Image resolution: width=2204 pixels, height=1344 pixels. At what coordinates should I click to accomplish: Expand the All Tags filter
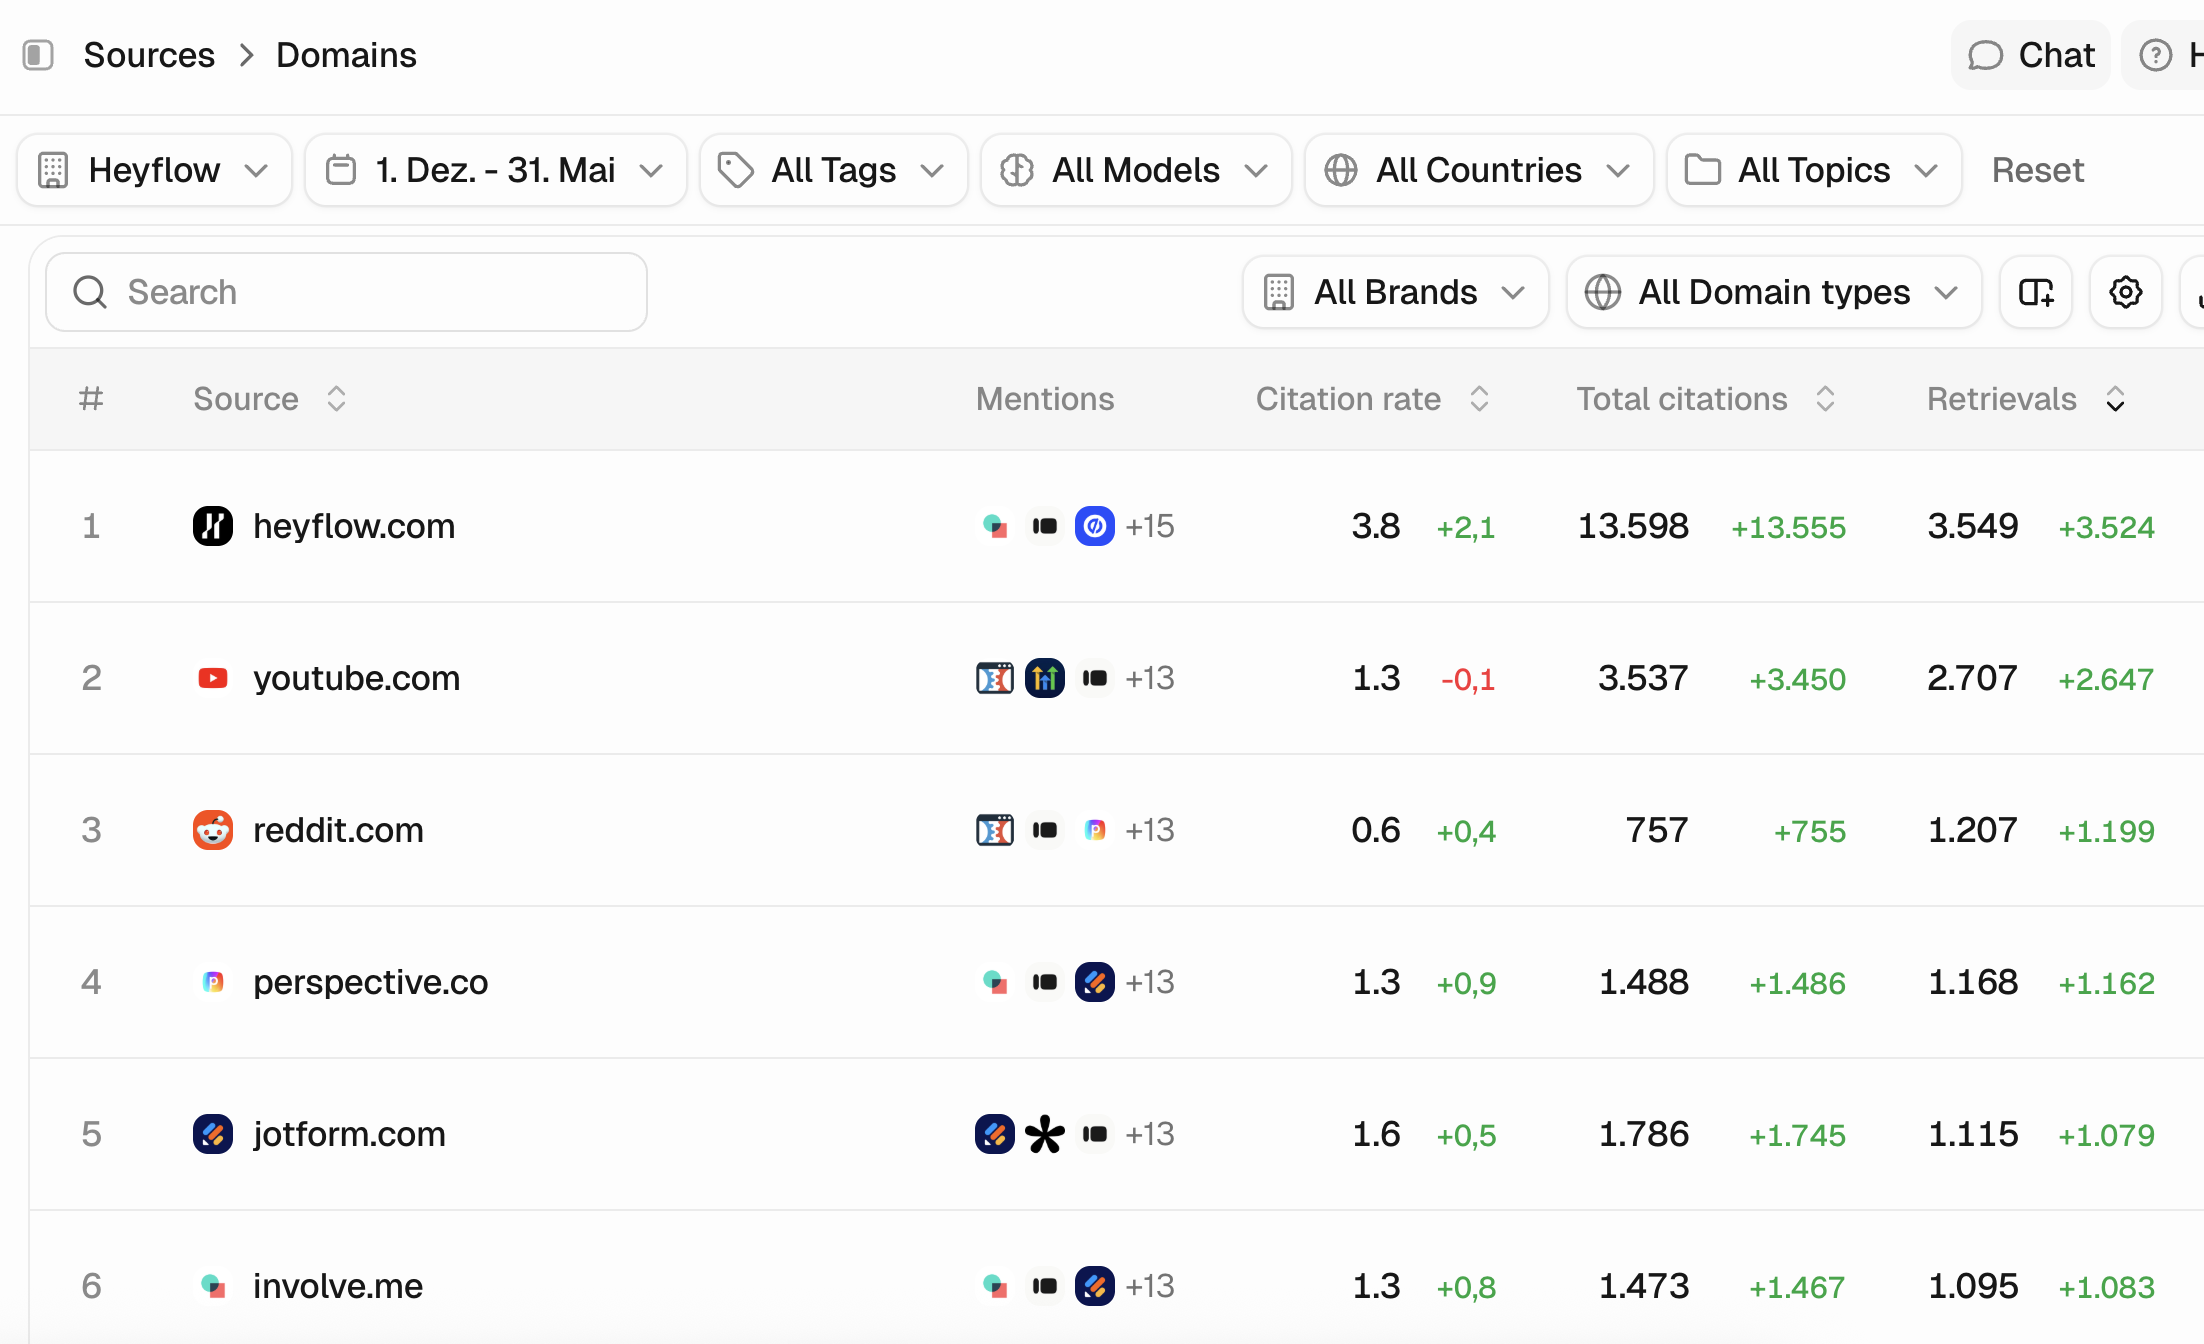click(x=834, y=170)
